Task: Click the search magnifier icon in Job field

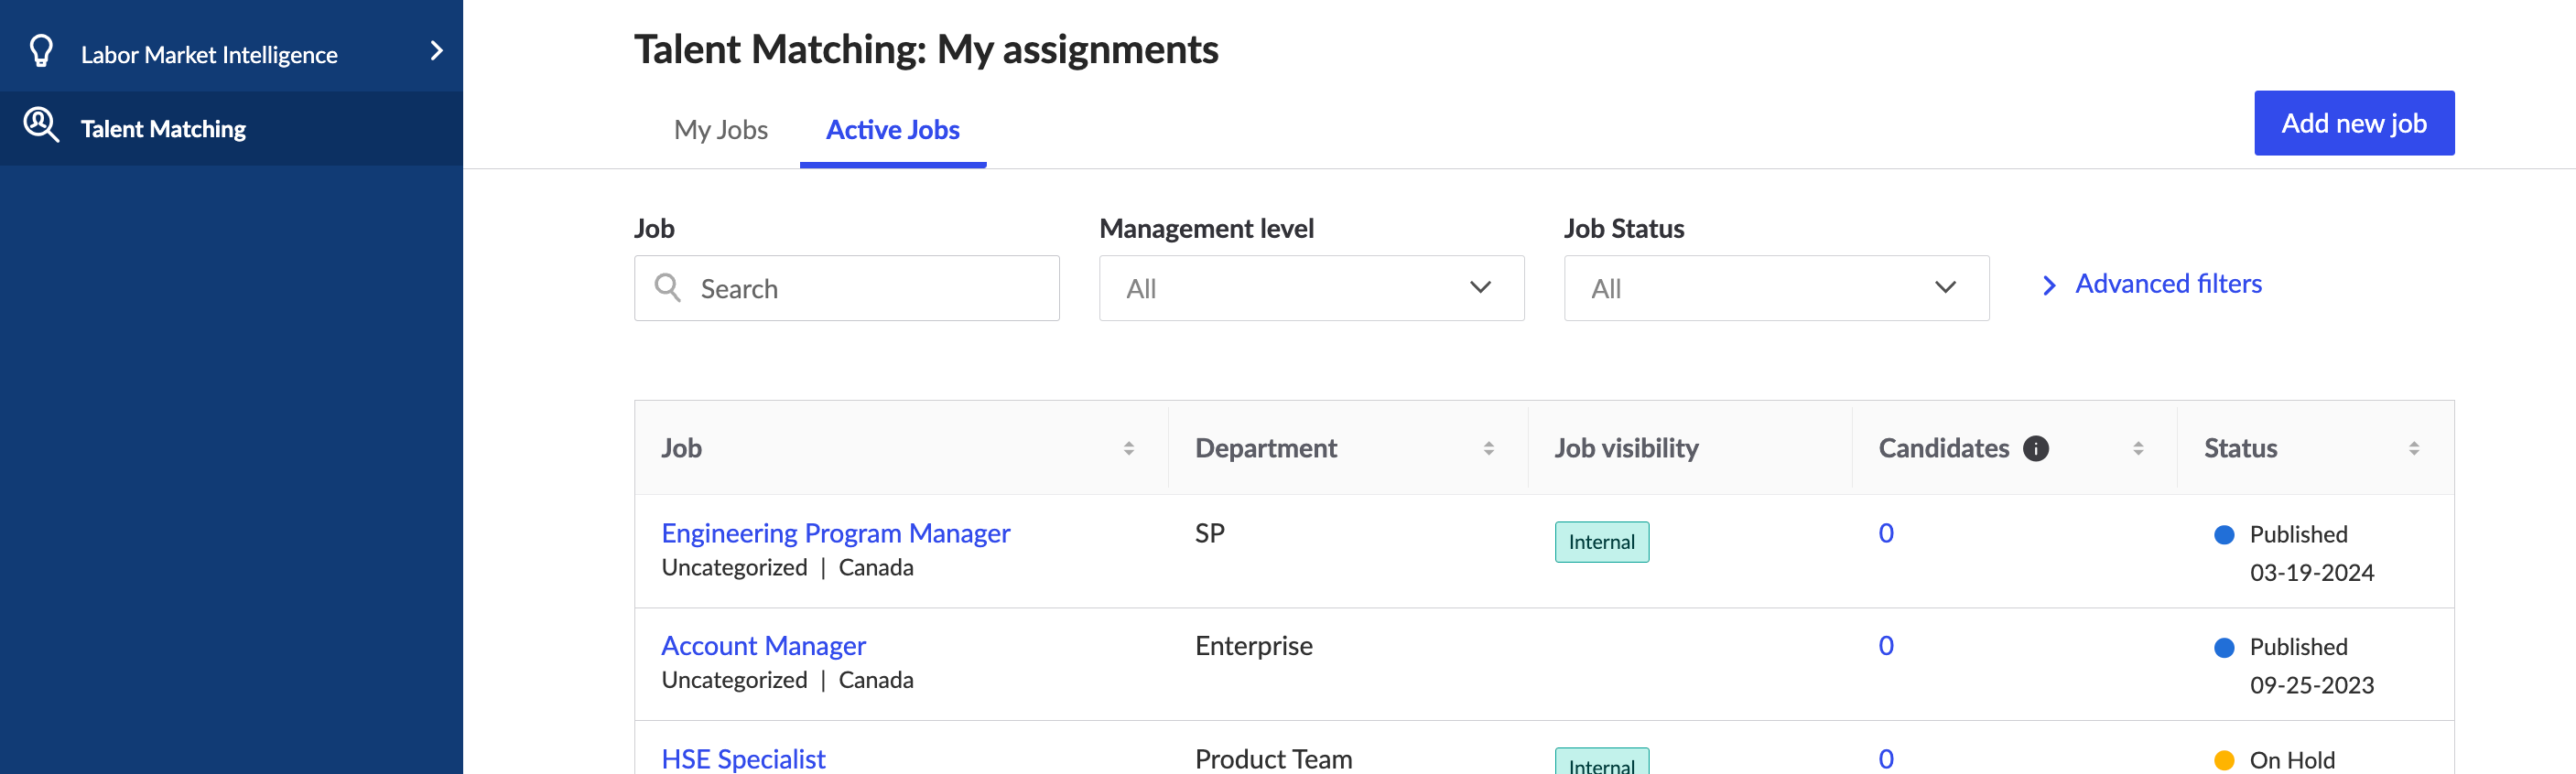Action: point(667,288)
